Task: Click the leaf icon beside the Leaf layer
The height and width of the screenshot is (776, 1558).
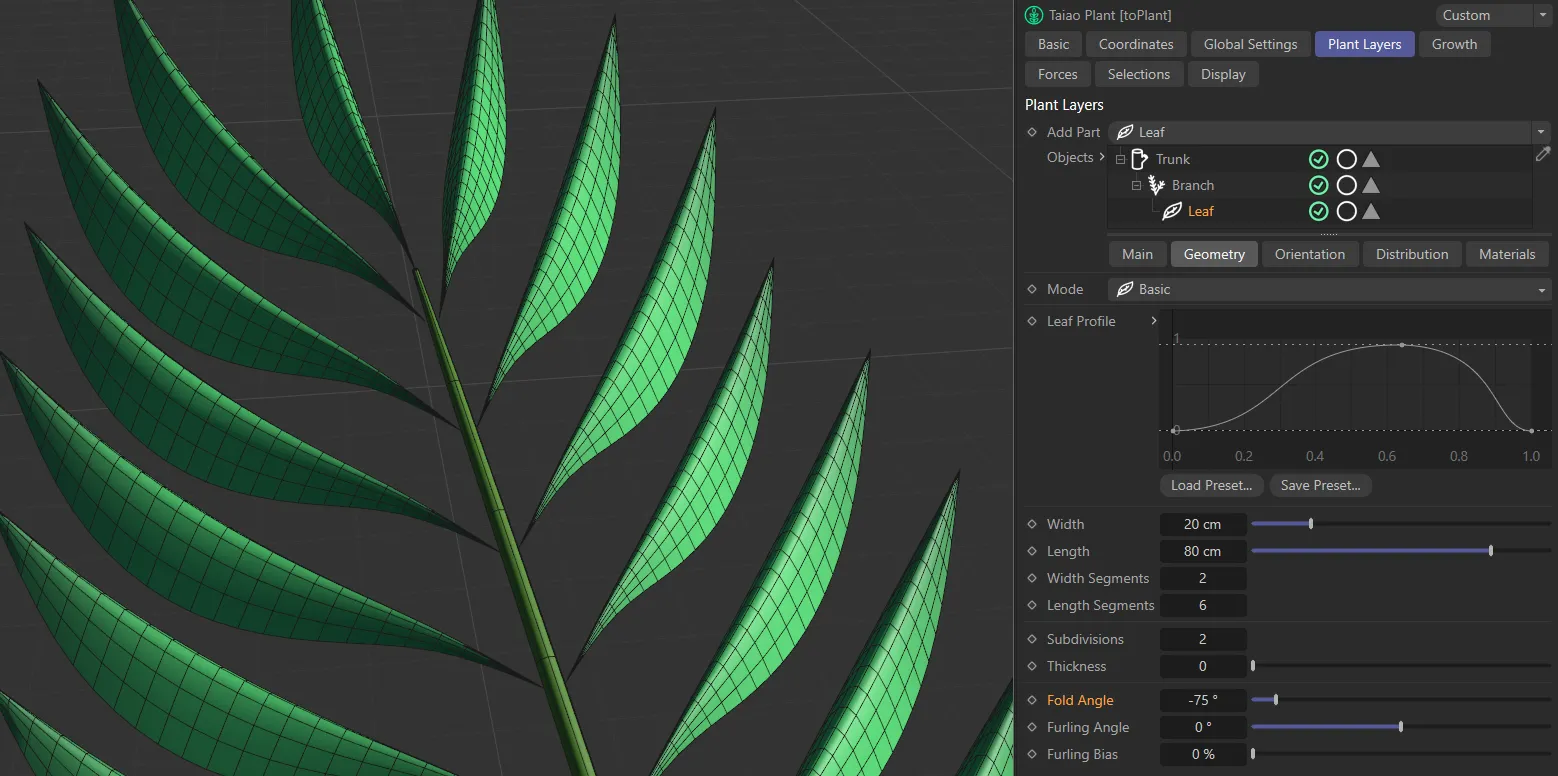Action: click(1172, 211)
